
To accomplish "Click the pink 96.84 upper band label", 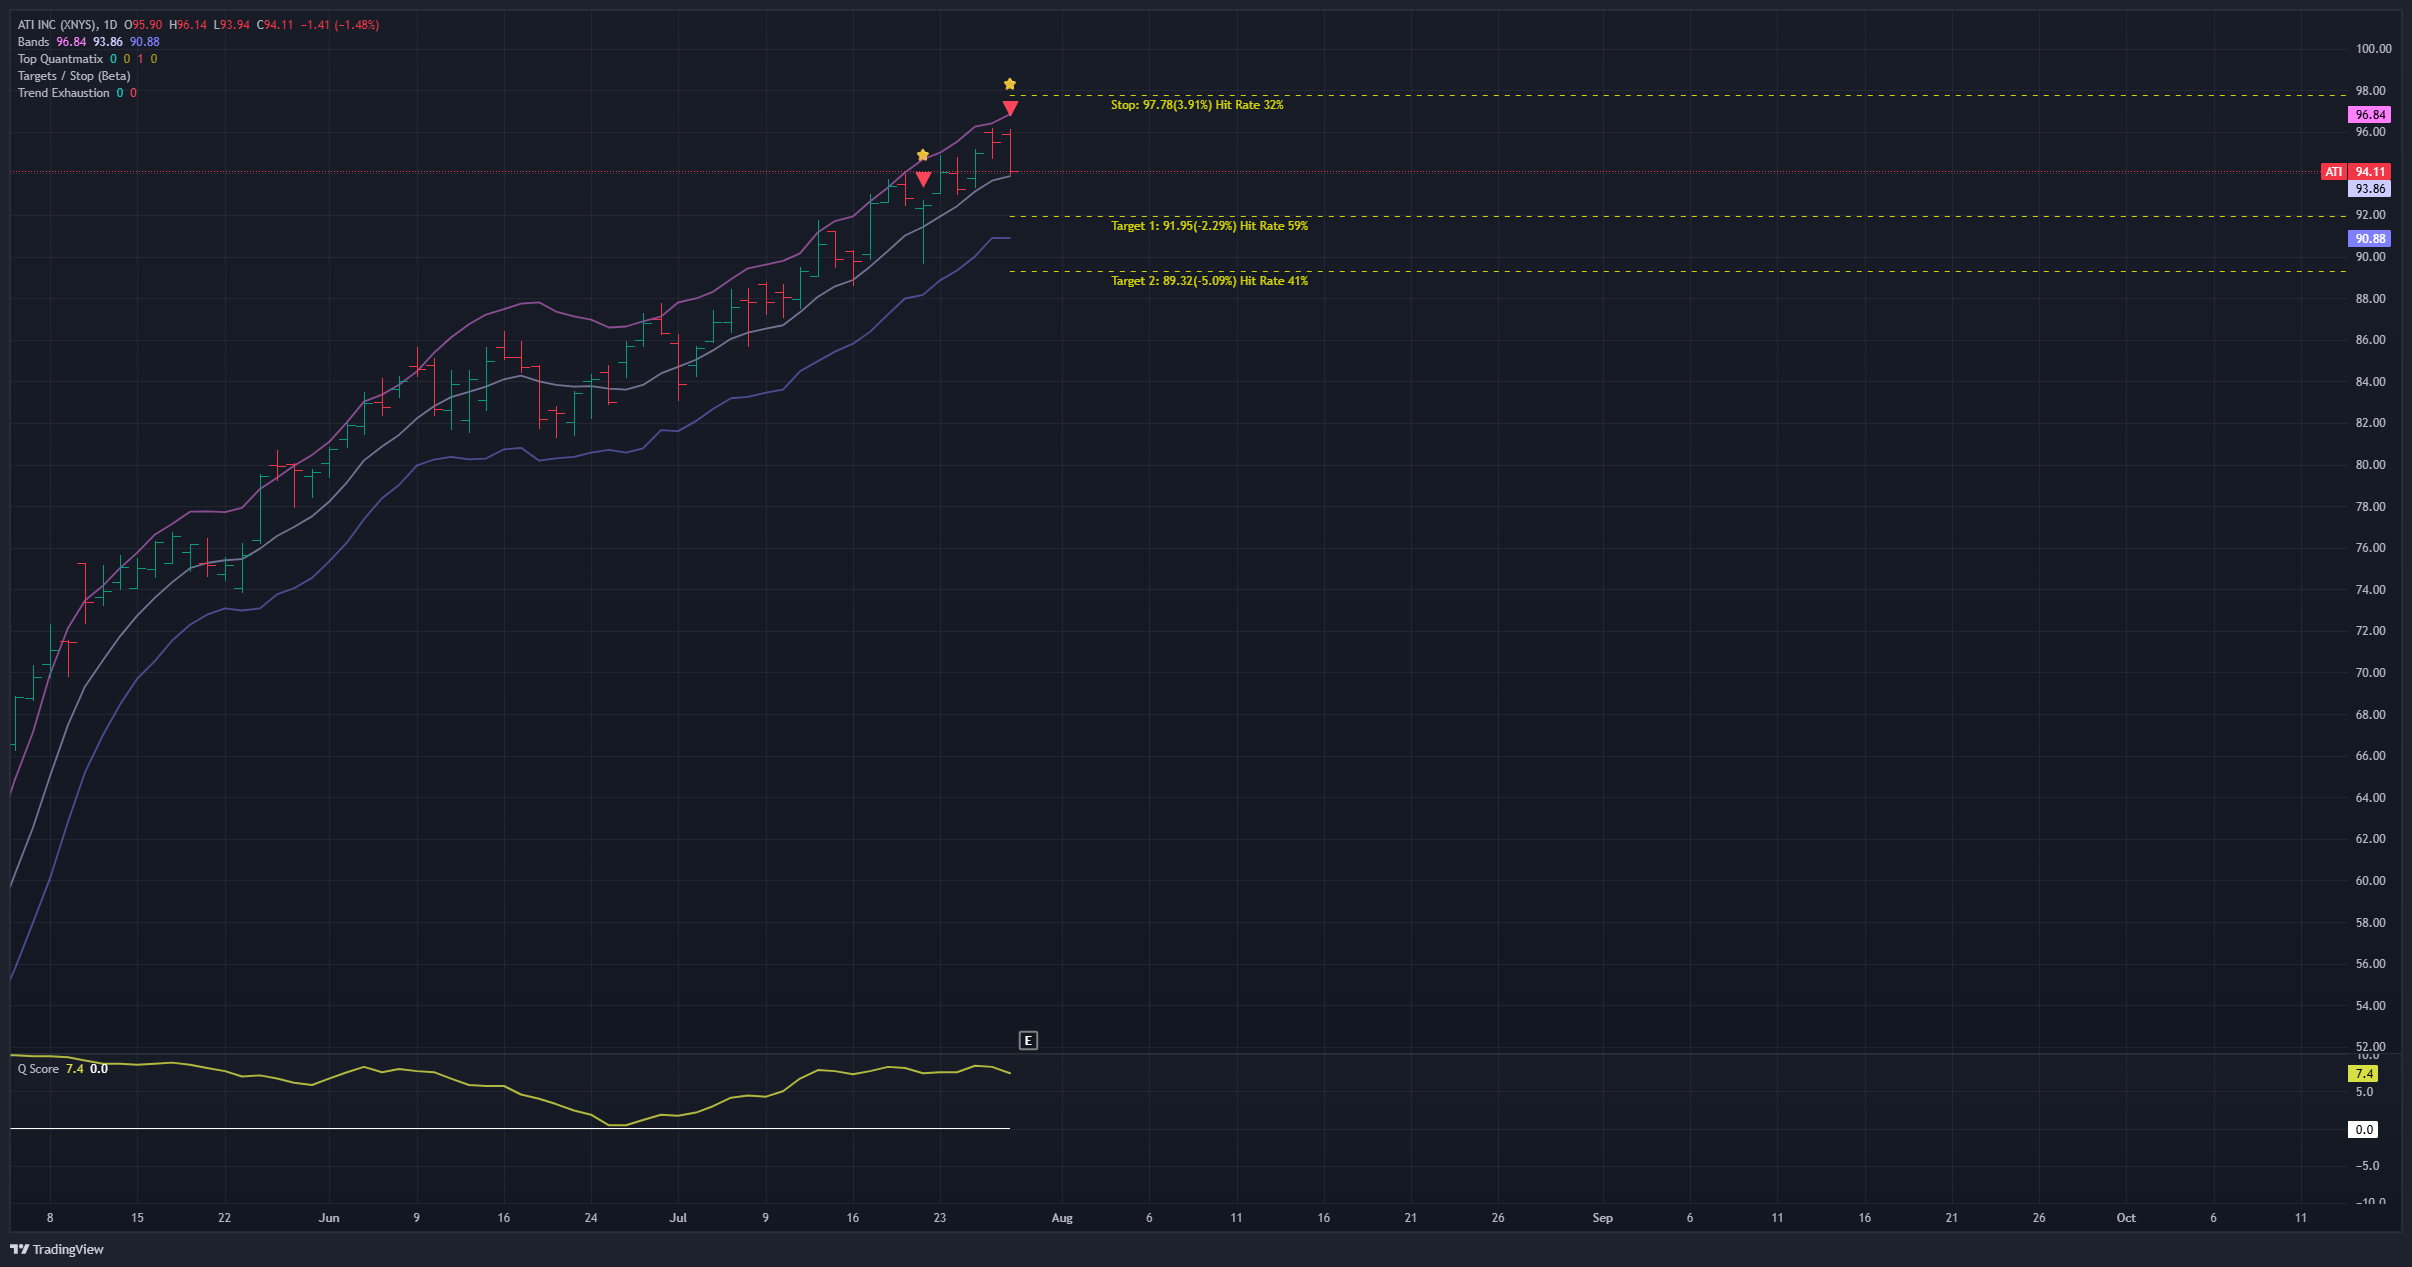I will 2368,115.
